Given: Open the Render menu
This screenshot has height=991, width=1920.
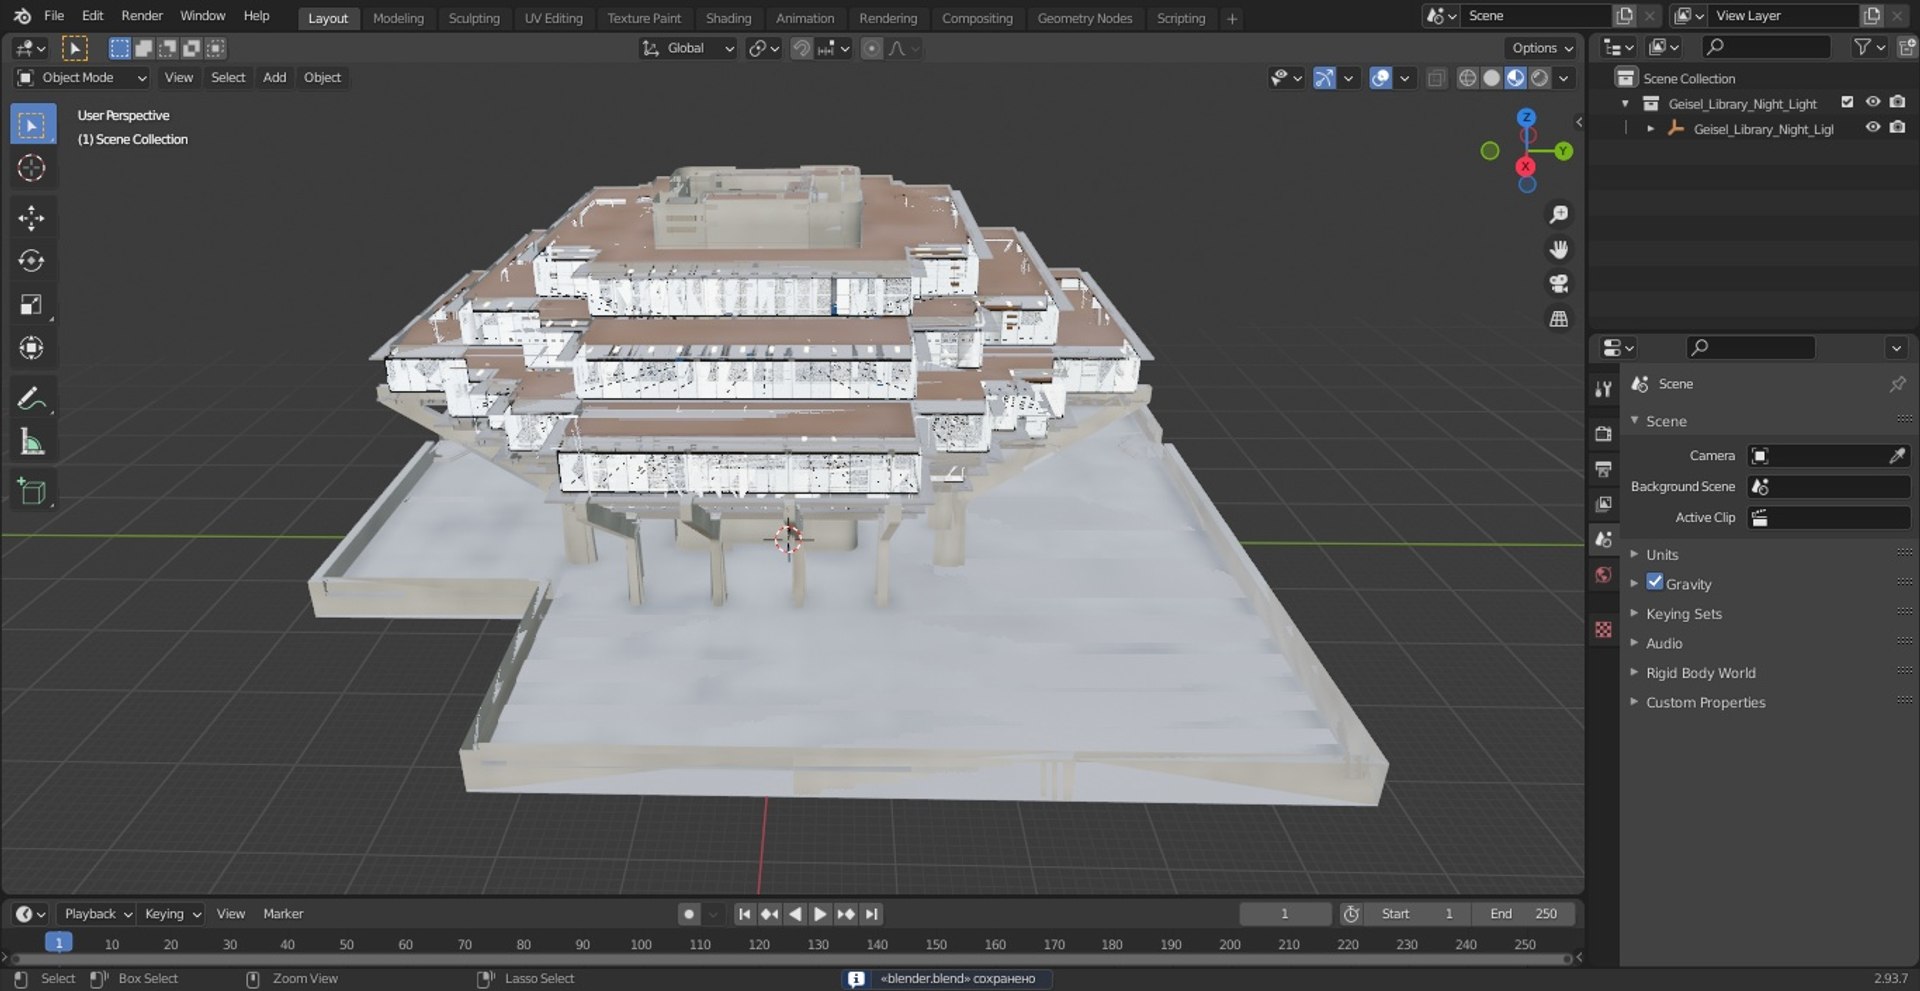Looking at the screenshot, I should (x=142, y=16).
